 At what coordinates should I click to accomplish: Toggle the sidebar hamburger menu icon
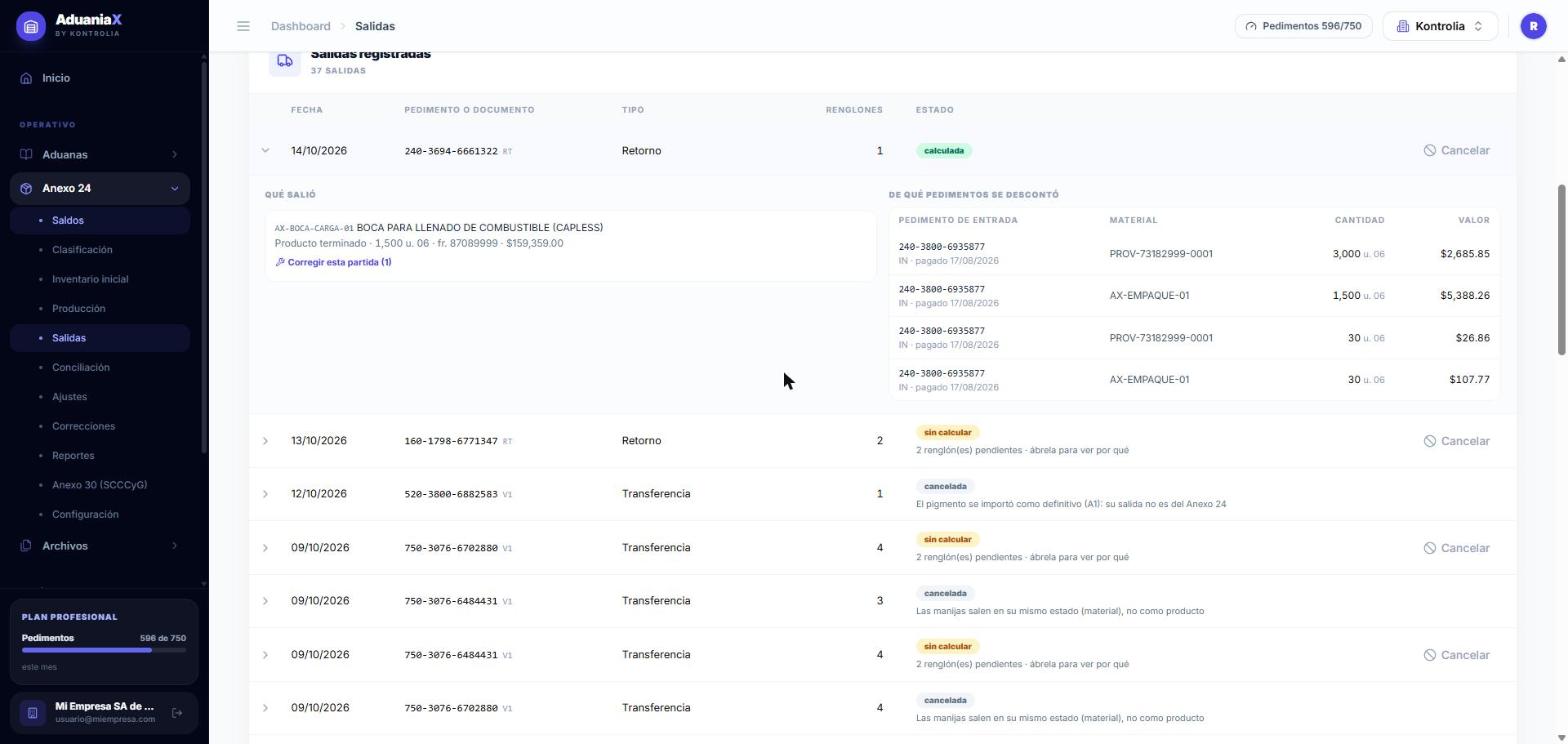coord(243,26)
